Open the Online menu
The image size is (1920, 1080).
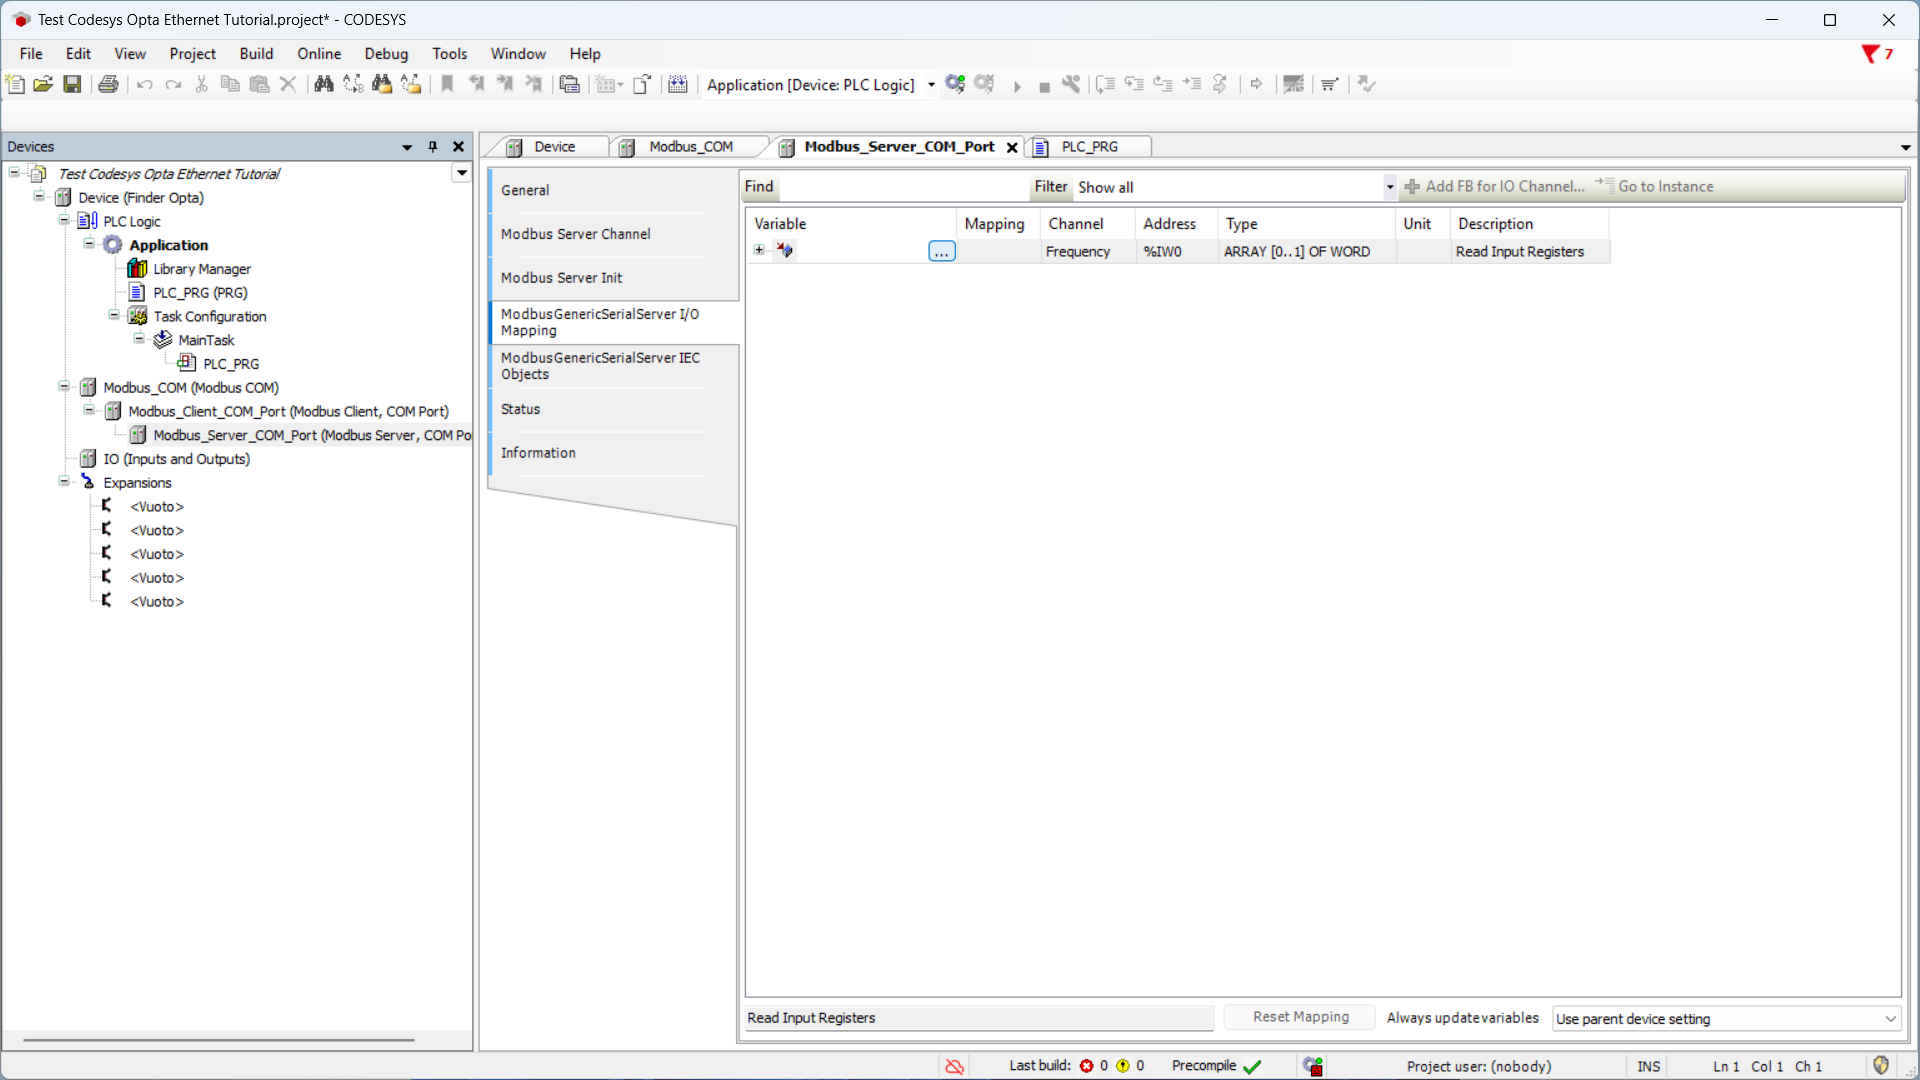318,54
